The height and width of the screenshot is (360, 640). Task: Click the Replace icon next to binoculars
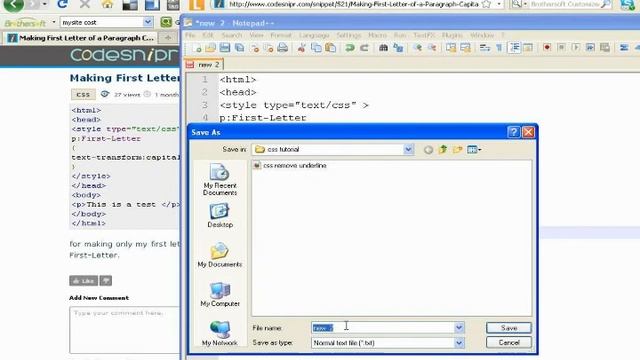click(398, 48)
